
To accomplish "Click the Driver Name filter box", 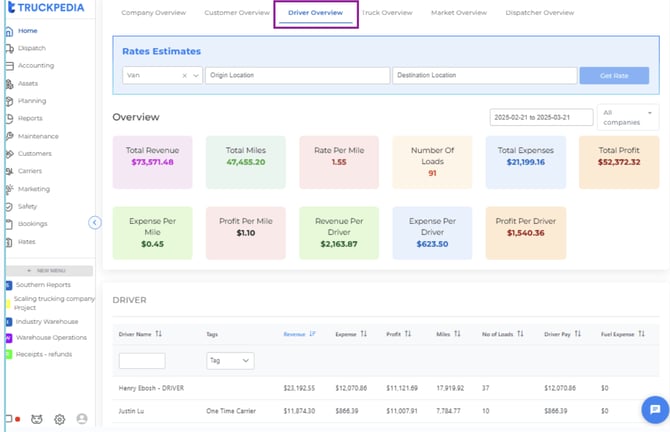I will coord(142,361).
